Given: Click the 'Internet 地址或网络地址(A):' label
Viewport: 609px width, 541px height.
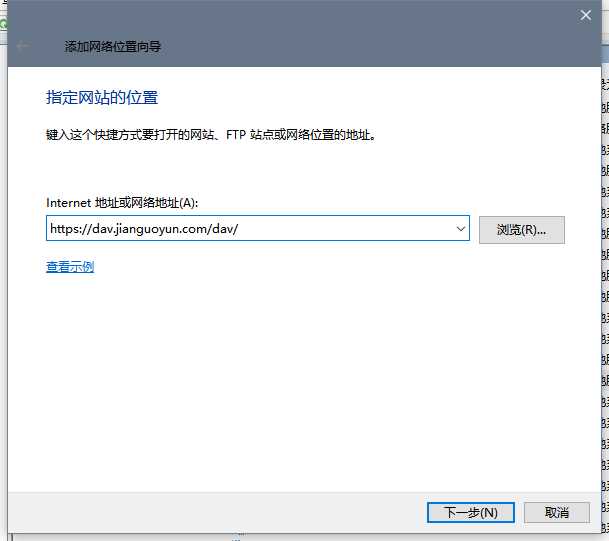Looking at the screenshot, I should (122, 202).
